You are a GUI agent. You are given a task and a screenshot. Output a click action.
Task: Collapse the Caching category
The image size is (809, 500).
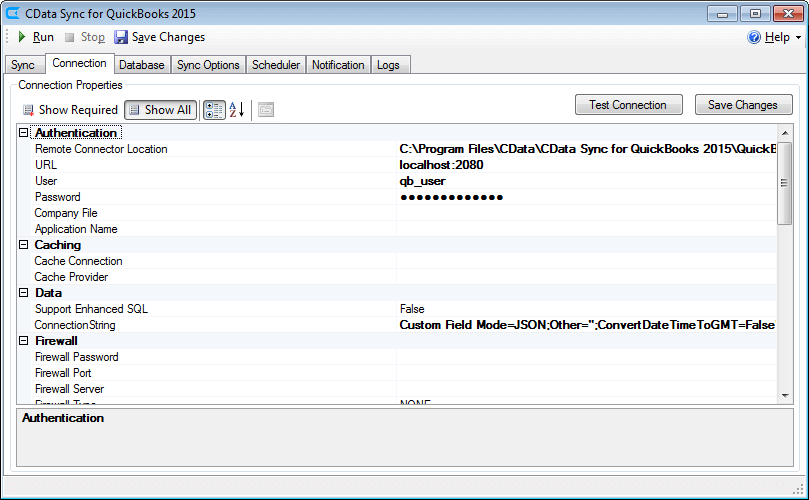24,245
